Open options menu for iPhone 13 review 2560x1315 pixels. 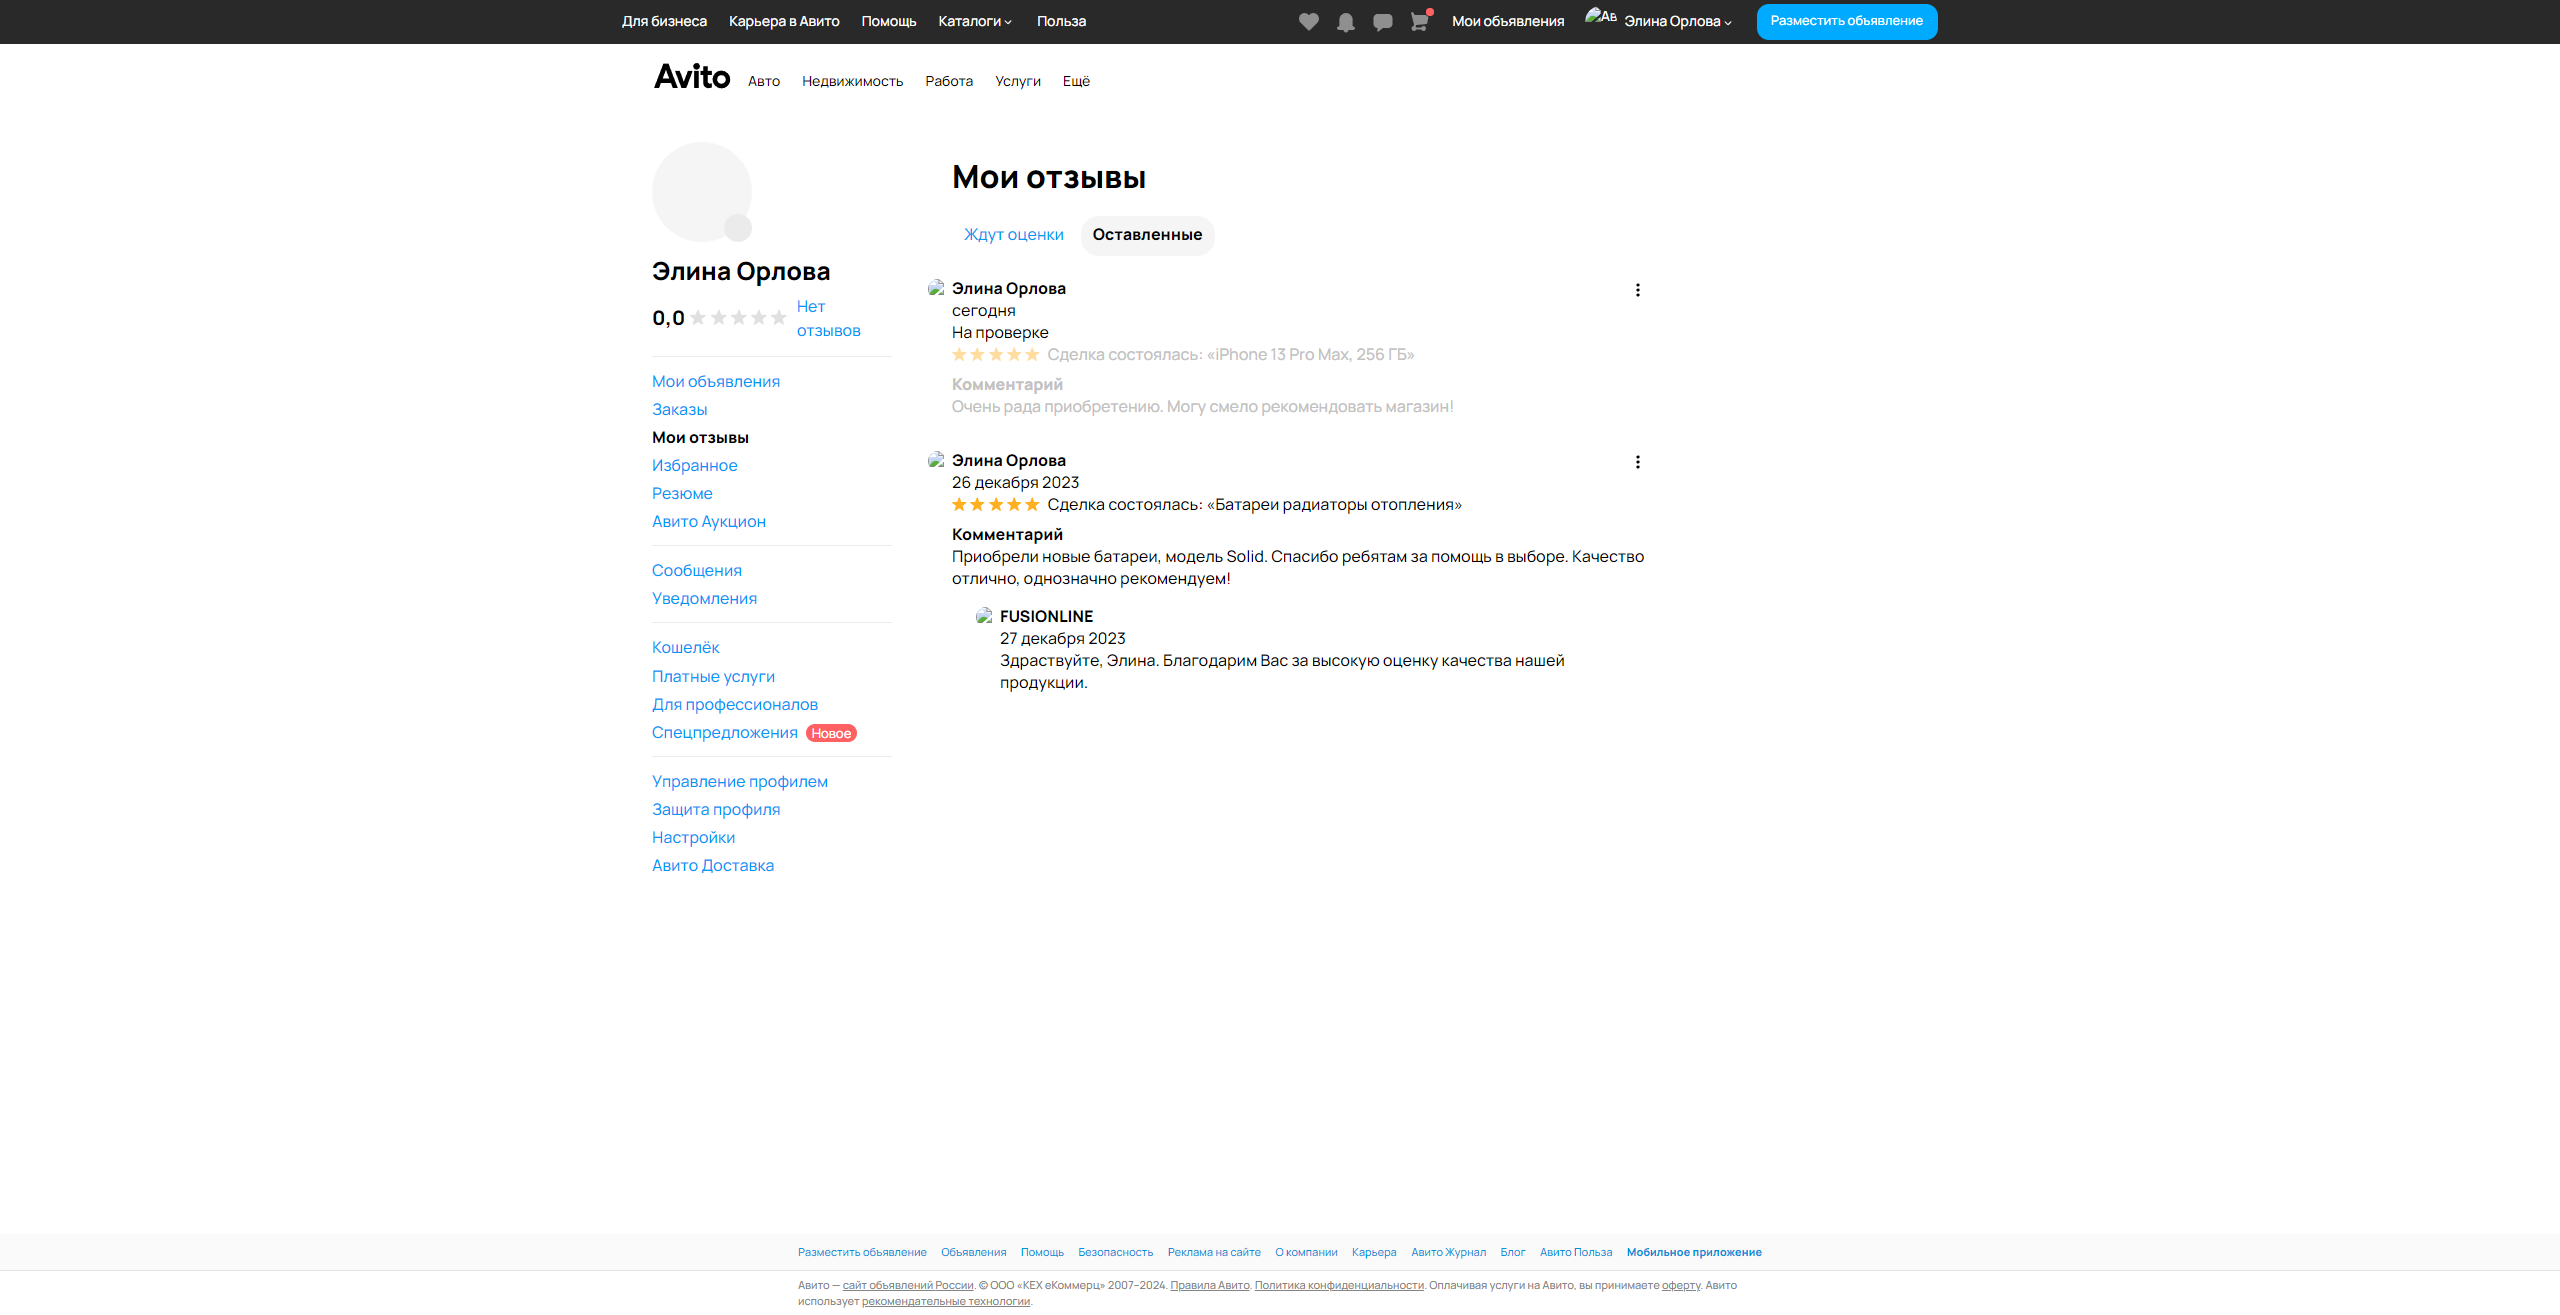[x=1637, y=290]
